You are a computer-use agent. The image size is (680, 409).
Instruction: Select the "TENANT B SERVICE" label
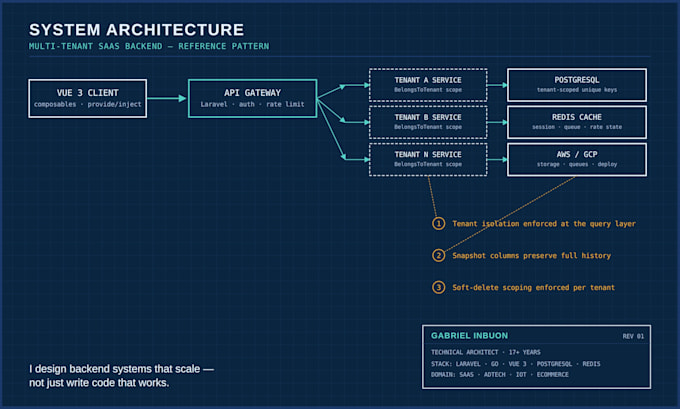[428, 118]
